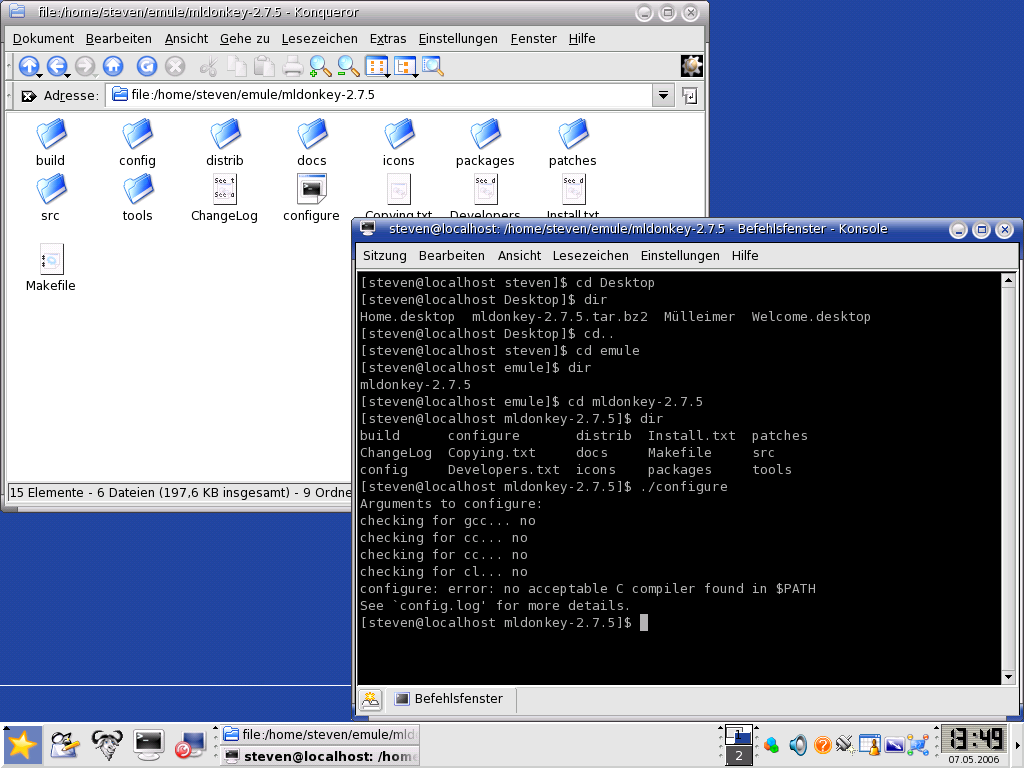Select the tools folder
1024x768 pixels.
click(x=137, y=198)
